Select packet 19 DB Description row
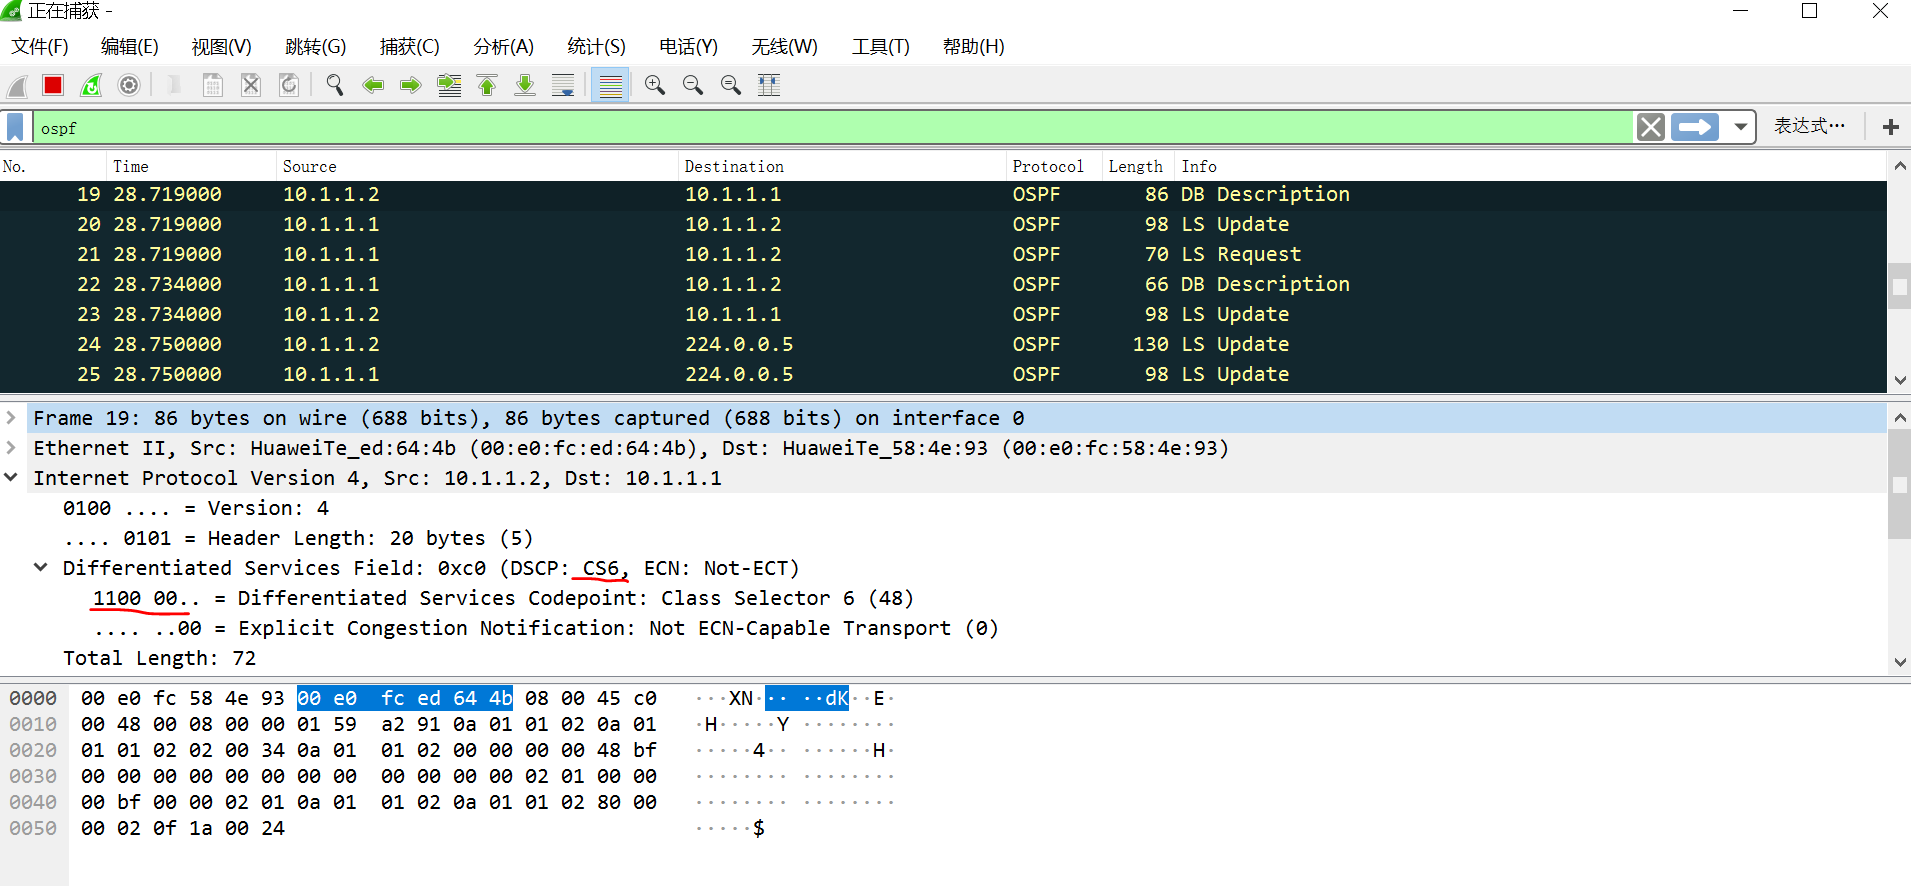The height and width of the screenshot is (886, 1911). [x=943, y=195]
